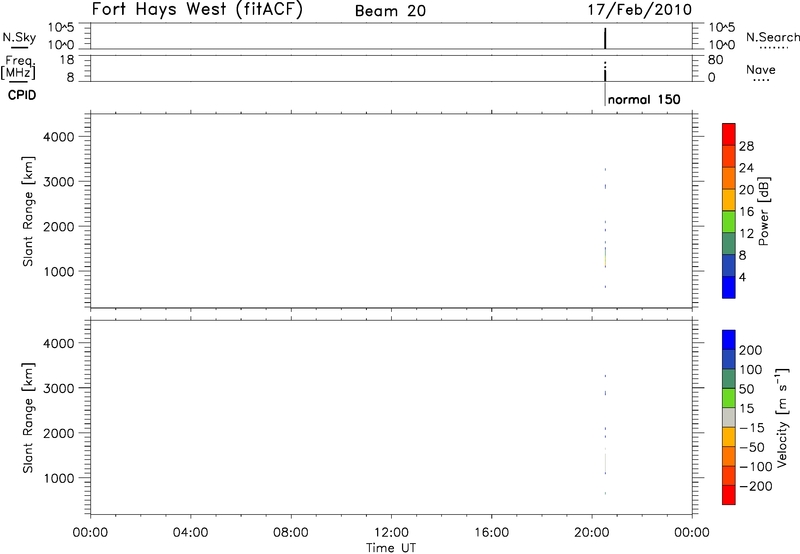800x554 pixels.
Task: Click the 'Nave' legend label
Action: click(761, 69)
